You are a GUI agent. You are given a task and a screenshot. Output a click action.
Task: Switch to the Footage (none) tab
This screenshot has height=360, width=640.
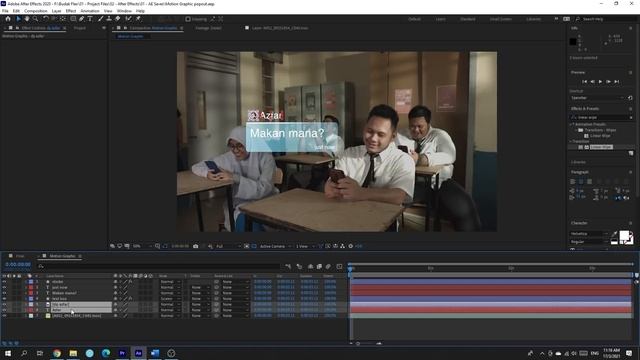coord(208,28)
